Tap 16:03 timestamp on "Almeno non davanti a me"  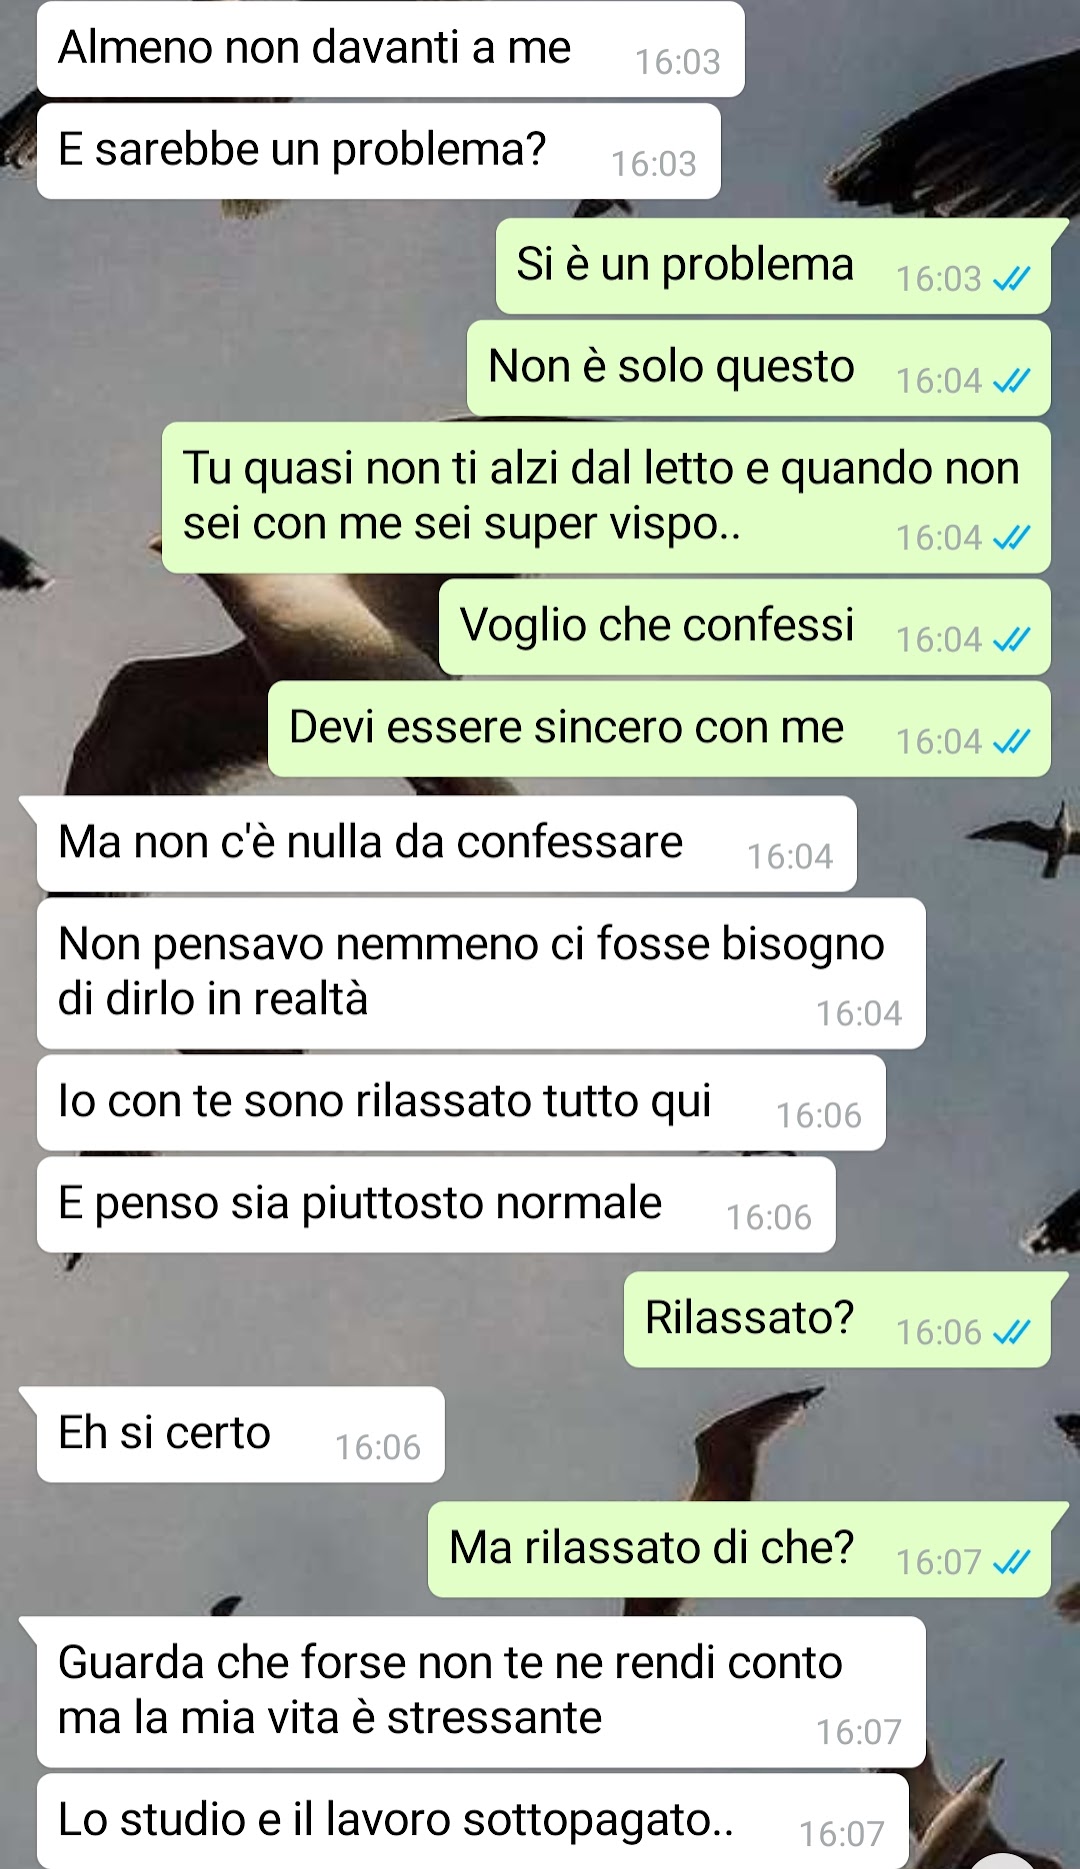pyautogui.click(x=678, y=63)
